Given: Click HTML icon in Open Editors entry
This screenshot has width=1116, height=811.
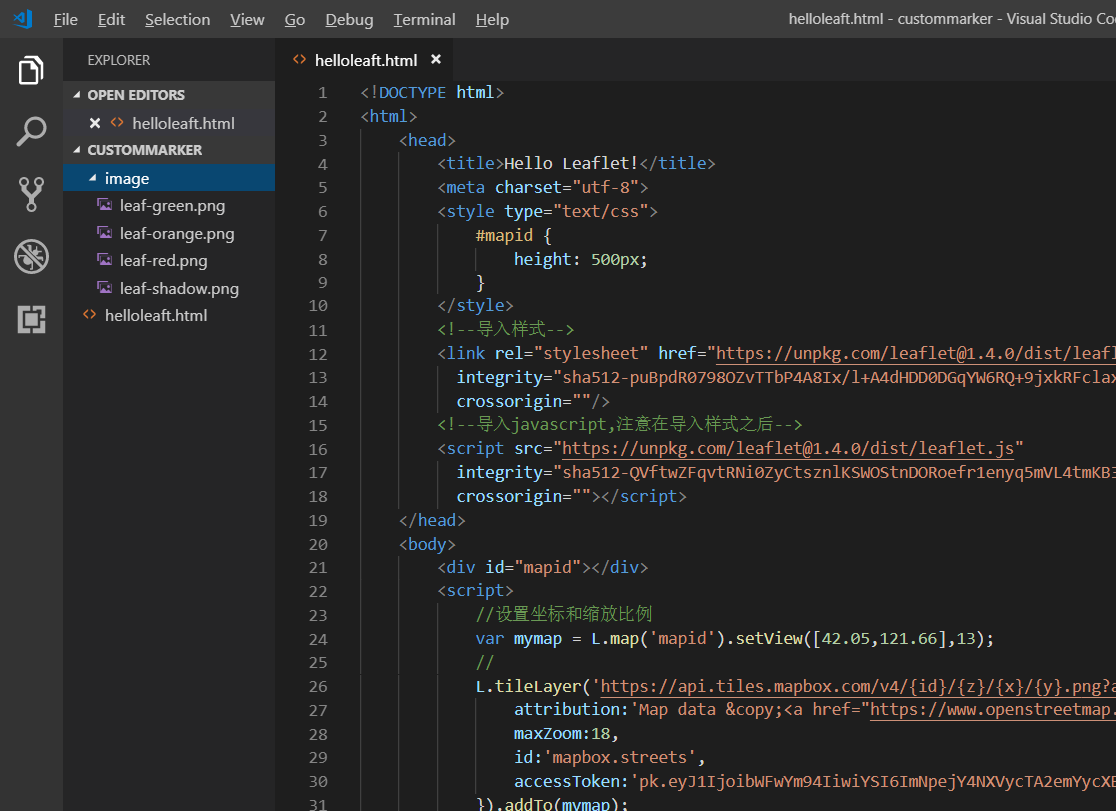Looking at the screenshot, I should click(x=117, y=123).
